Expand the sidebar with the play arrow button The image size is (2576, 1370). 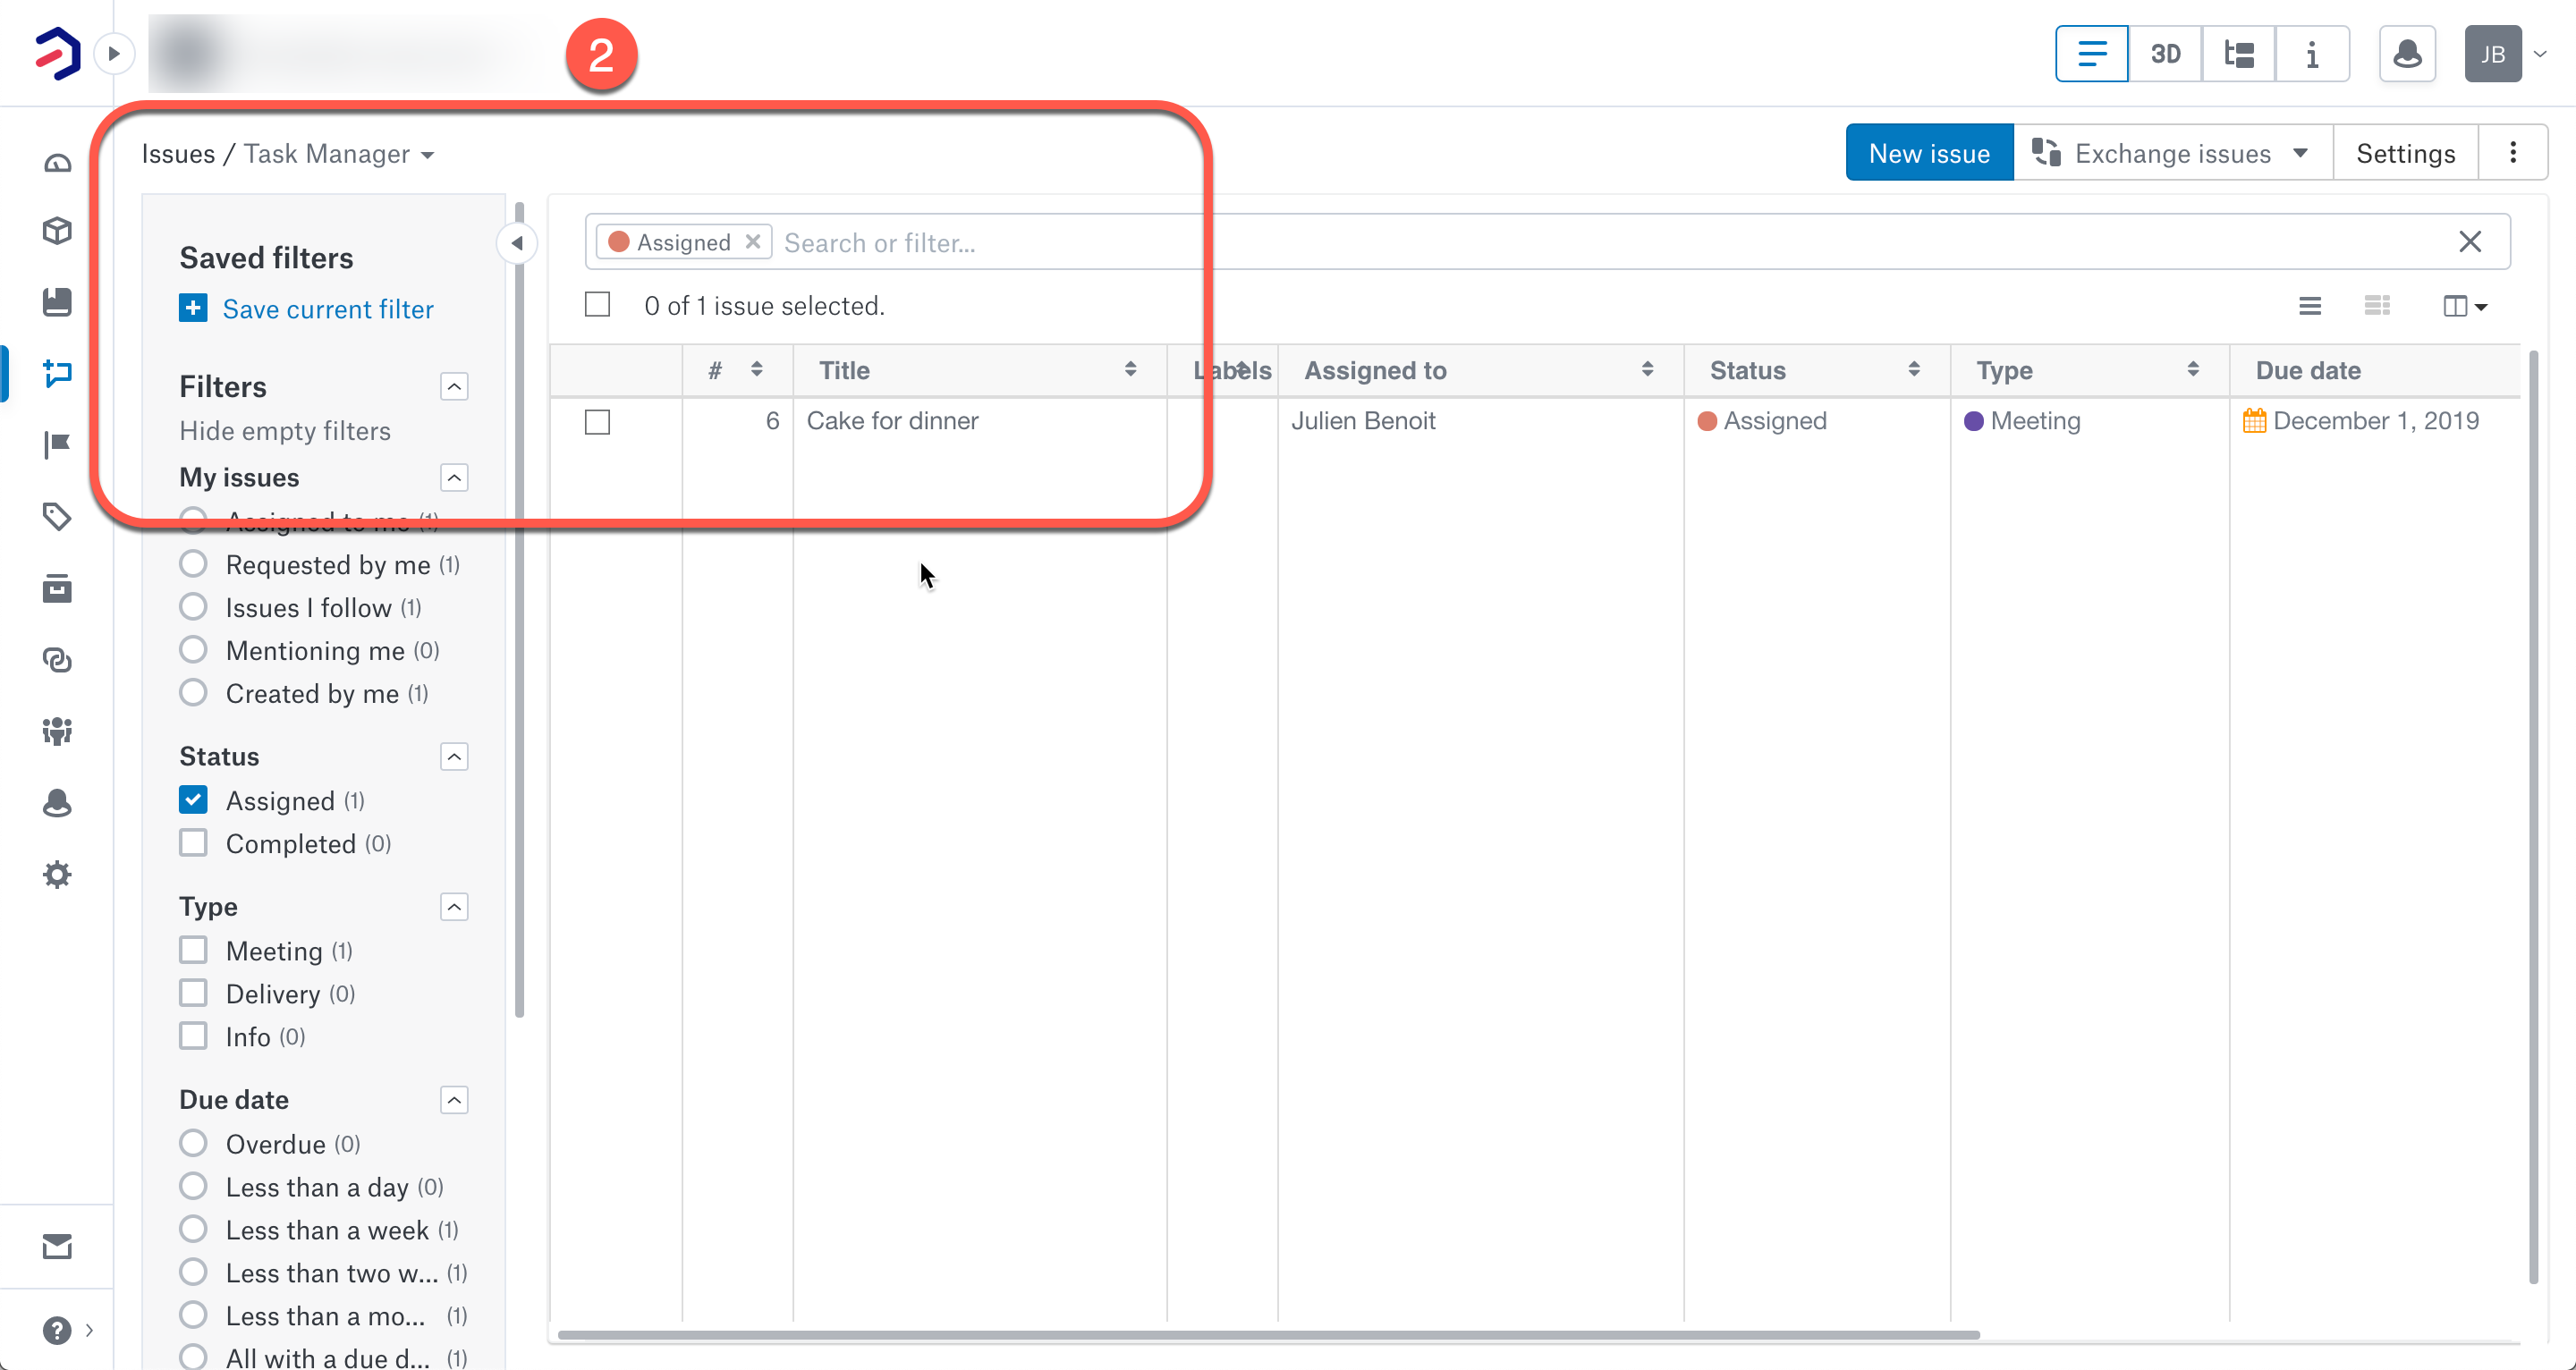[114, 53]
